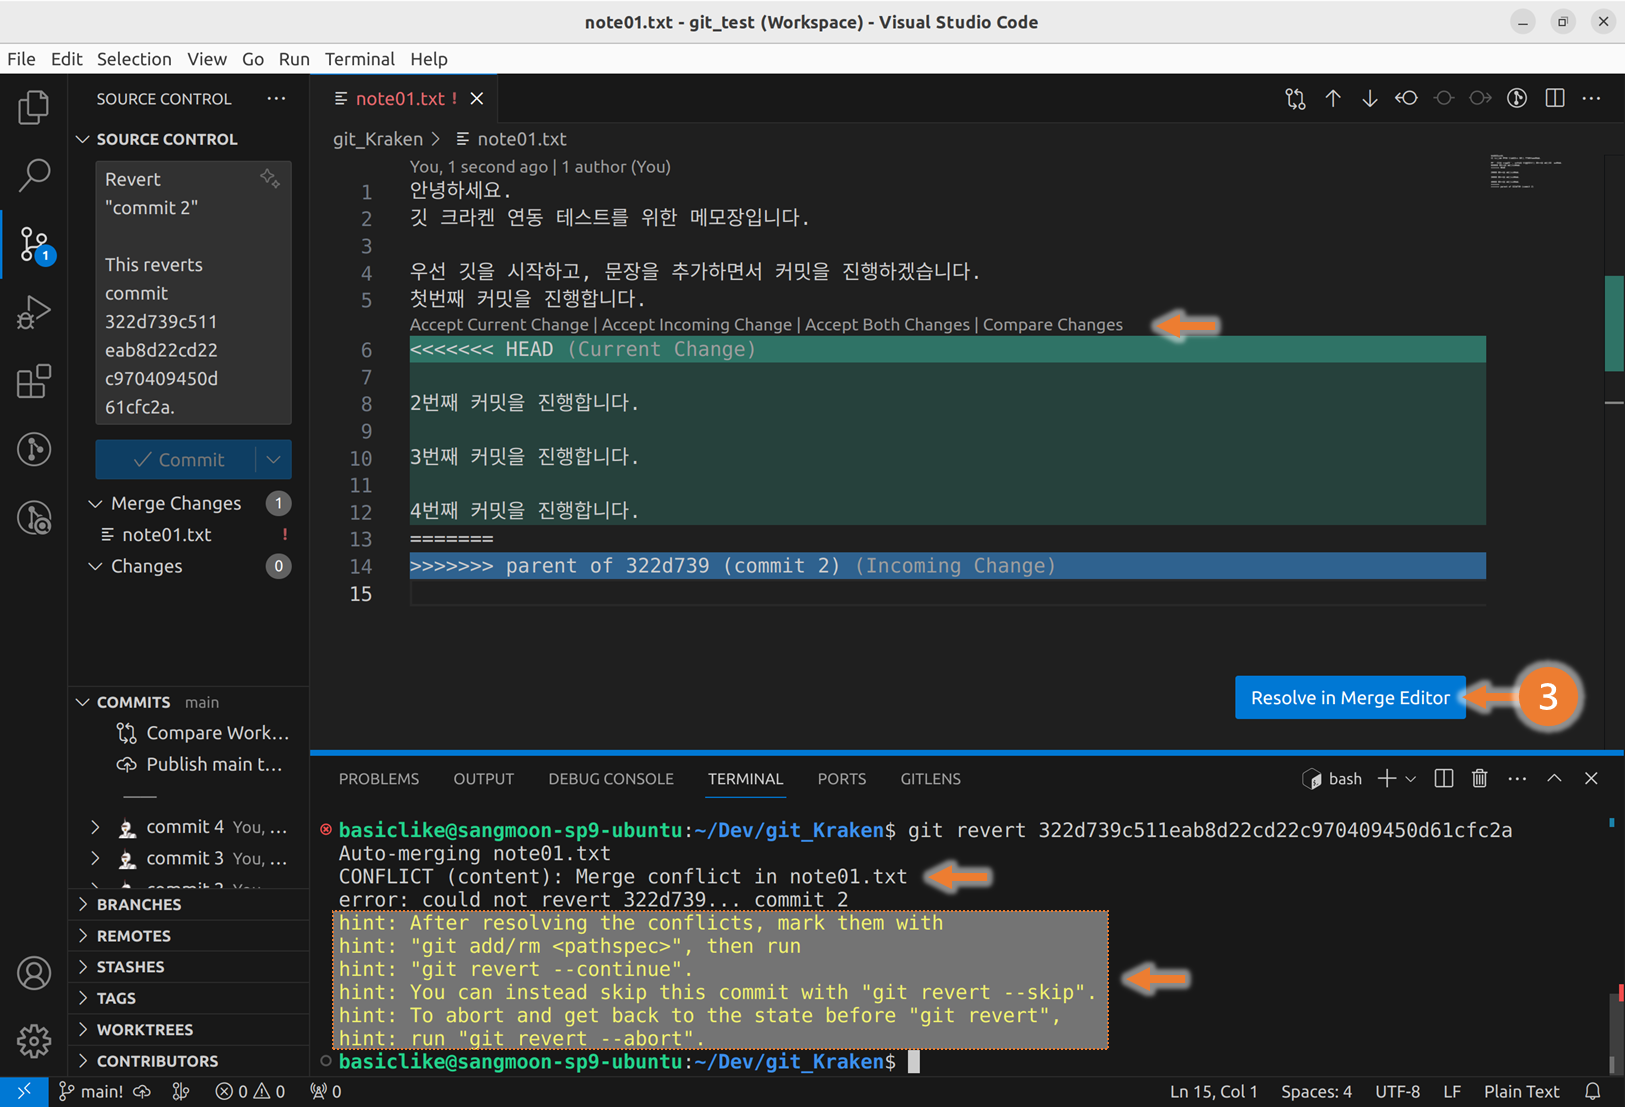Open the GitLens view in activity bar
Image resolution: width=1625 pixels, height=1107 pixels.
[34, 449]
